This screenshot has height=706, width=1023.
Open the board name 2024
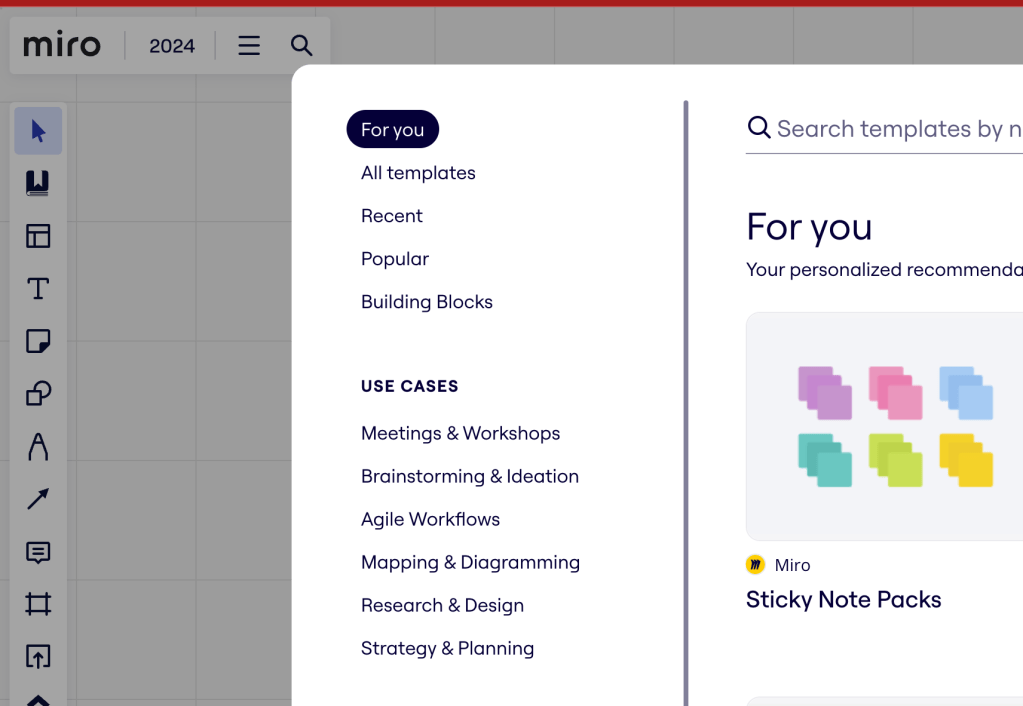pos(172,46)
